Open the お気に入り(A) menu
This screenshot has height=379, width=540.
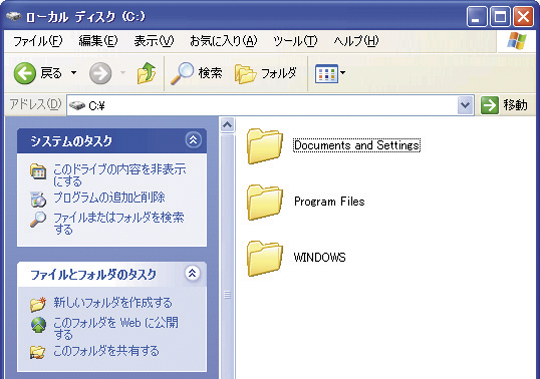(224, 41)
